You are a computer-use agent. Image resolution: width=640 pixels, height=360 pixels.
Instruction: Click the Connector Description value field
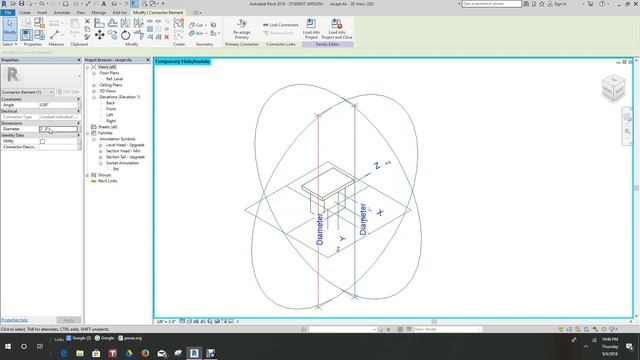pyautogui.click(x=58, y=147)
